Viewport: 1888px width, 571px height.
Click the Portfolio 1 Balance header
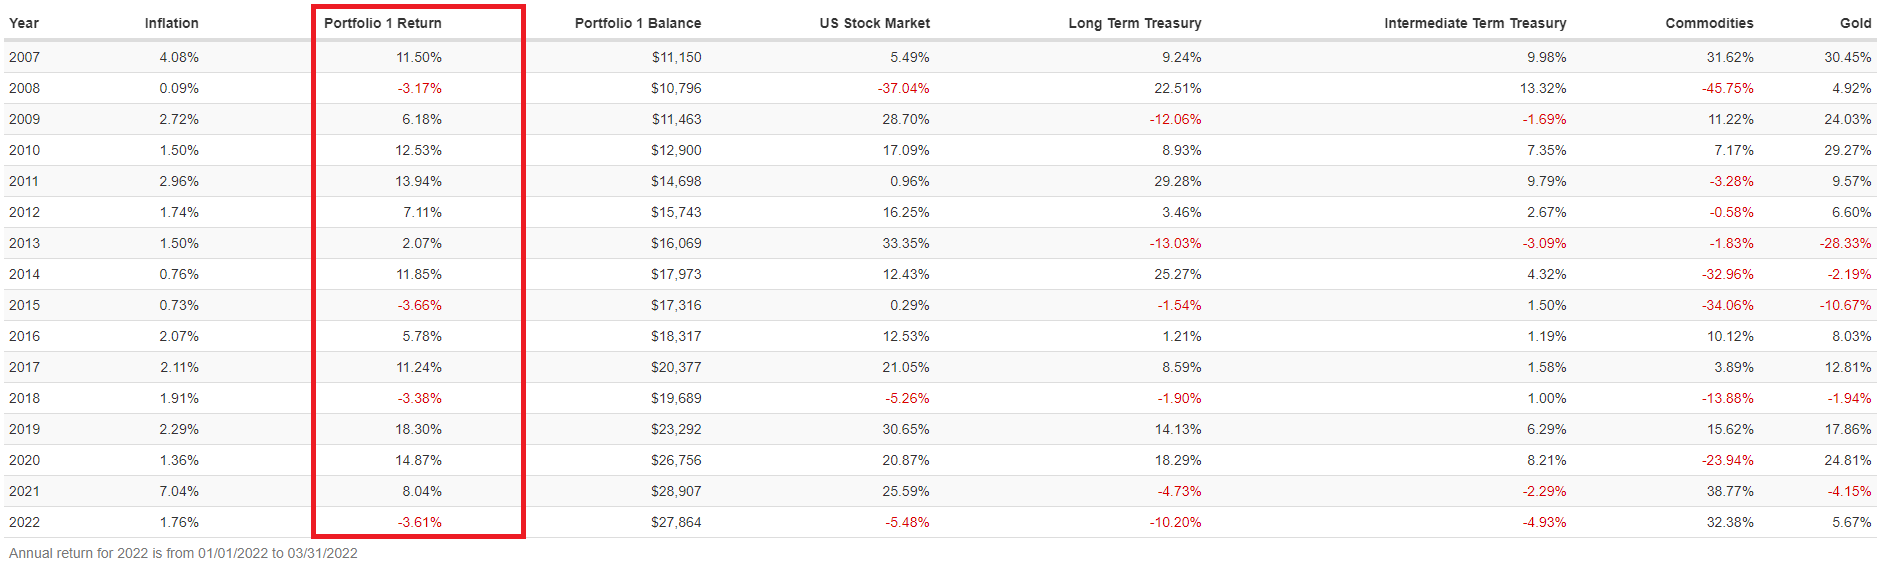pos(637,23)
